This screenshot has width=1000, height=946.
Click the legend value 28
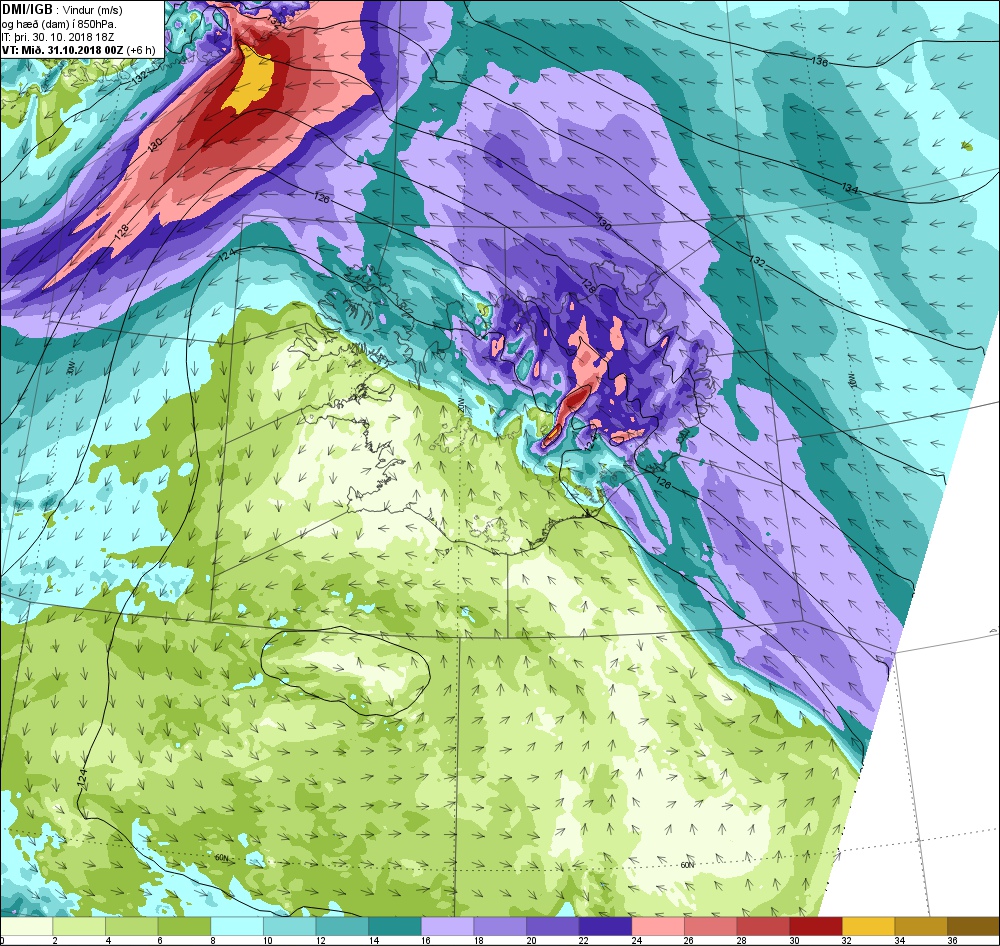pos(742,941)
